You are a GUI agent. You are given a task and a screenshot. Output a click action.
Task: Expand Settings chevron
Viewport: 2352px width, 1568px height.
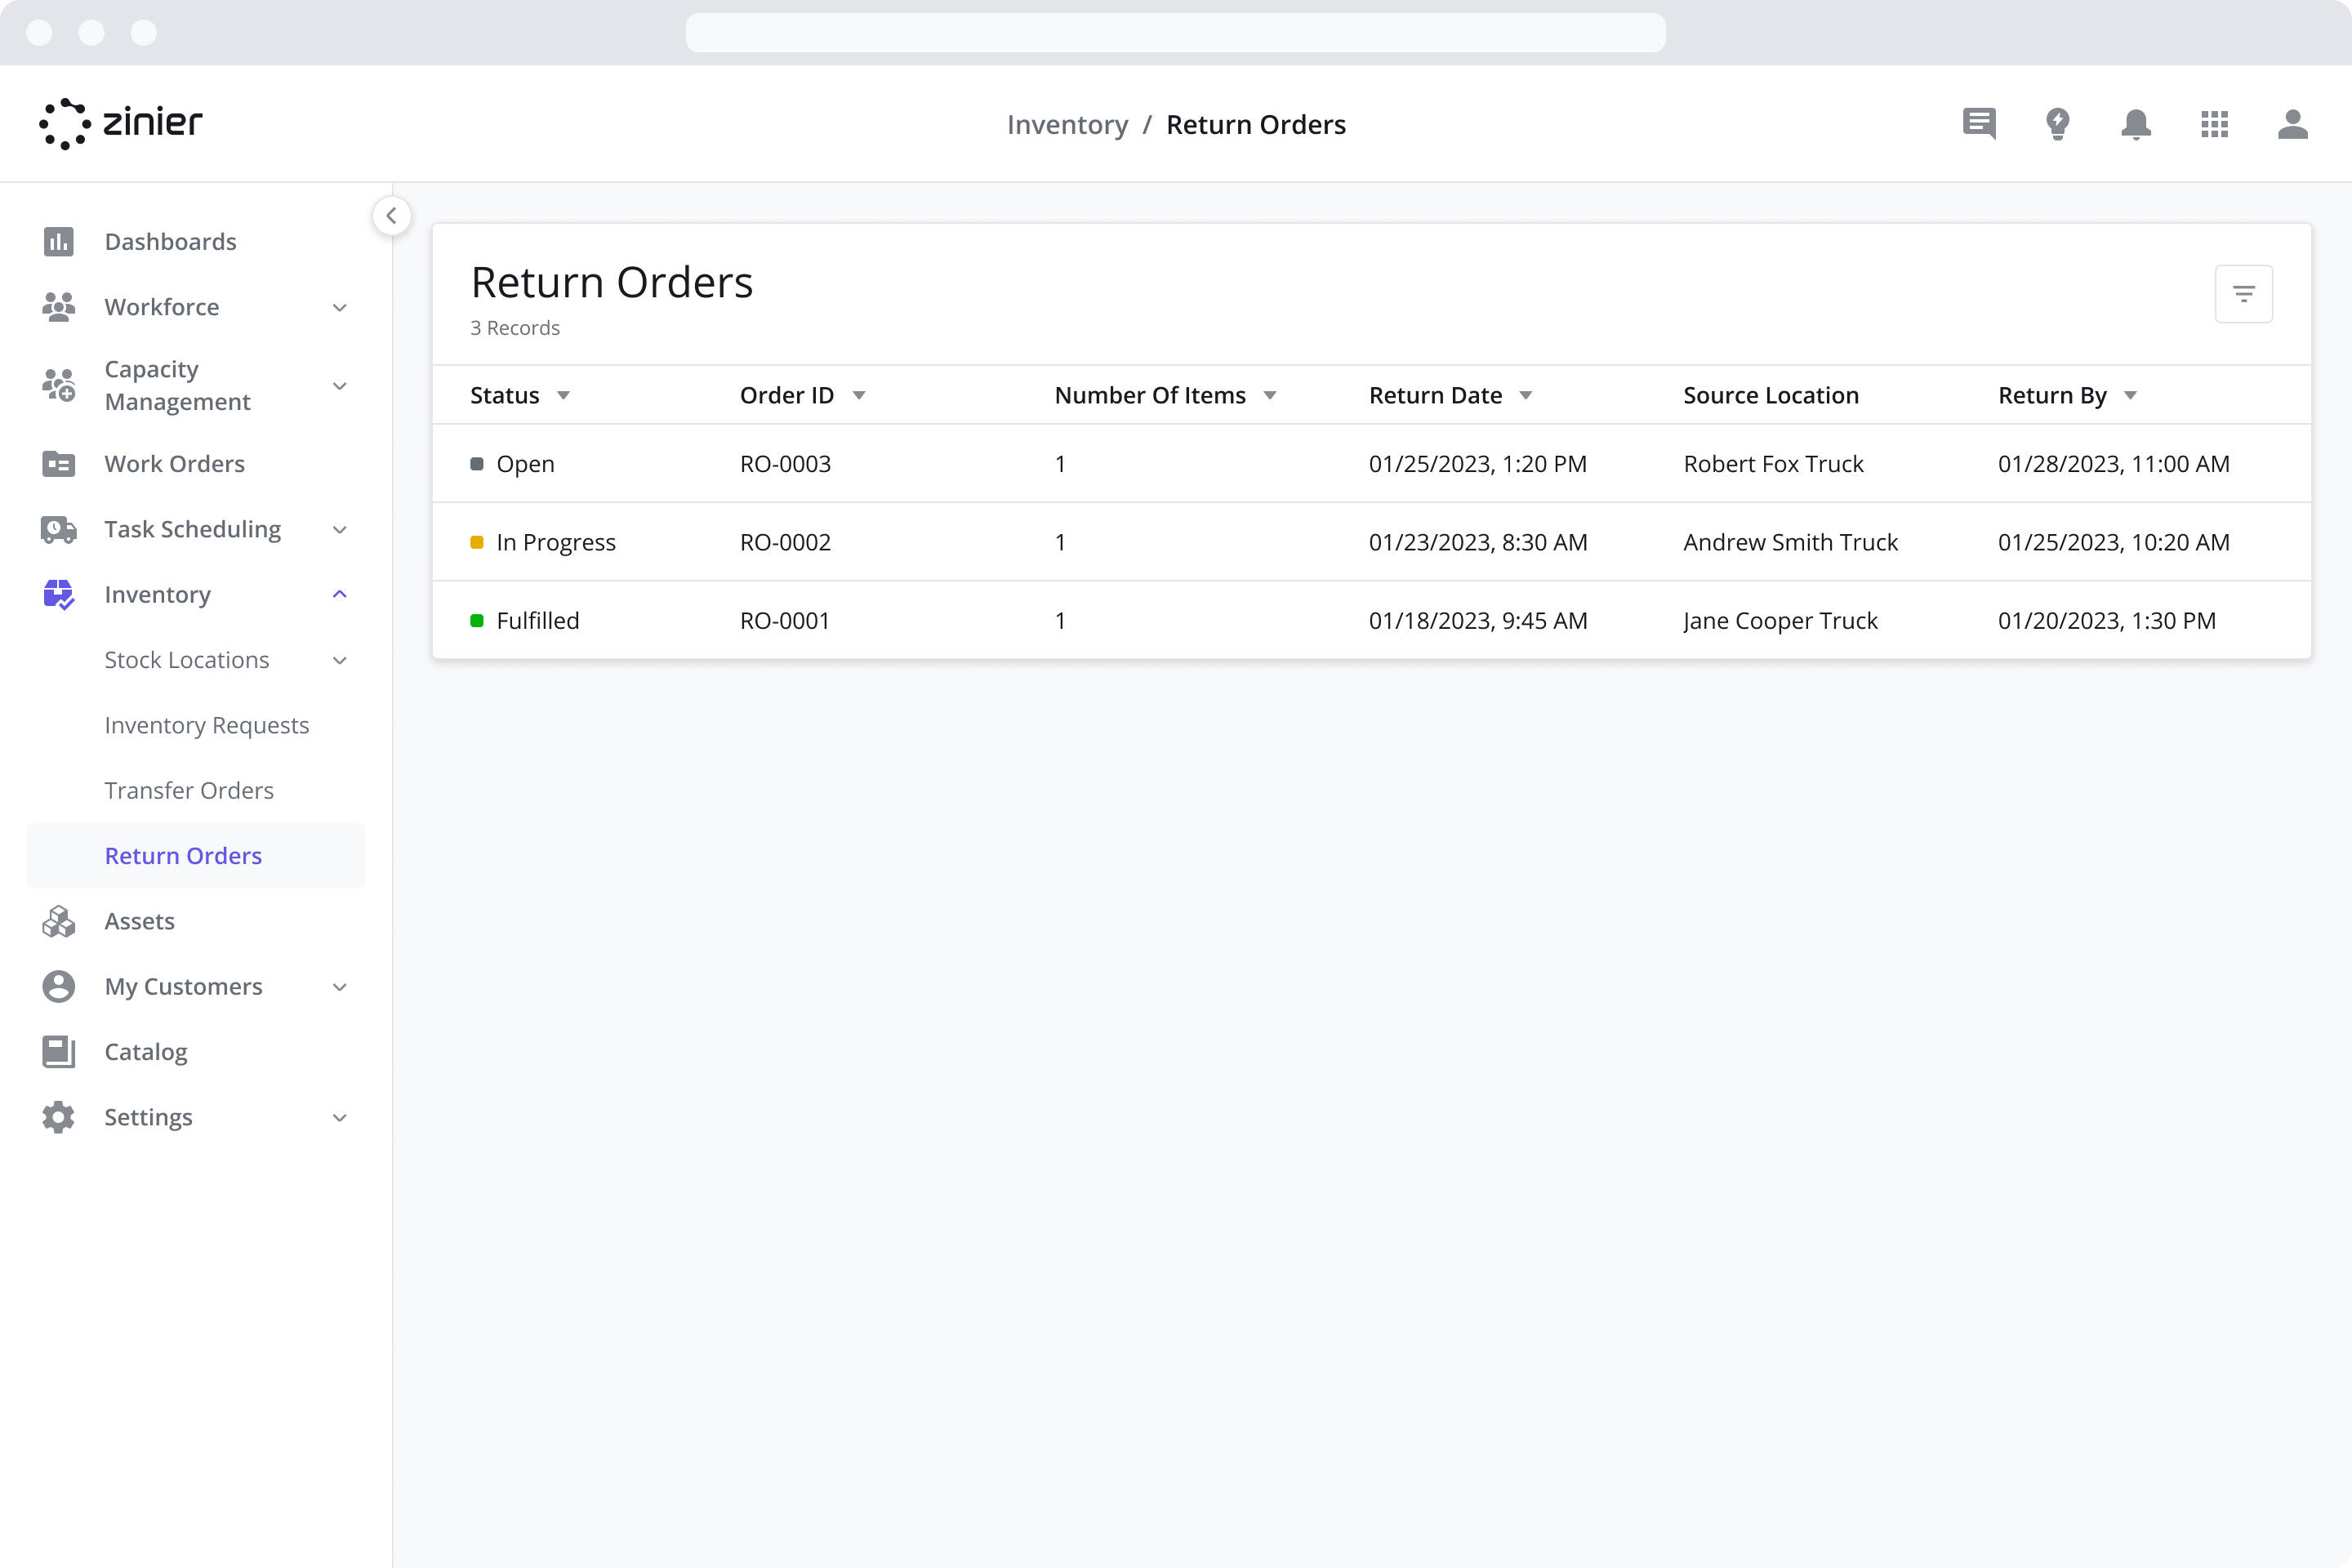[340, 1117]
